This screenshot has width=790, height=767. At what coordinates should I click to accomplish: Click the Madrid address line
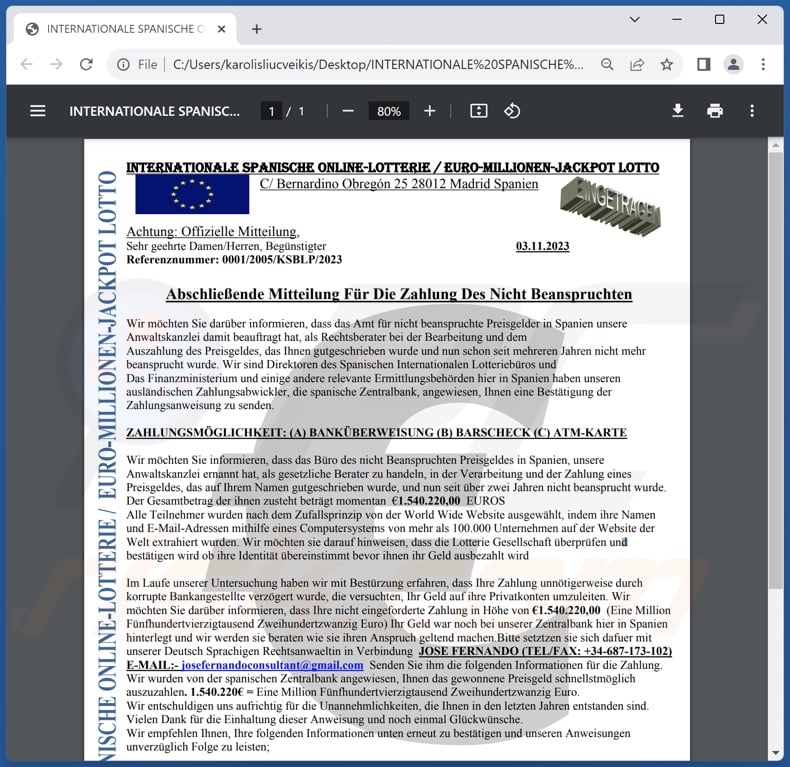click(x=399, y=184)
